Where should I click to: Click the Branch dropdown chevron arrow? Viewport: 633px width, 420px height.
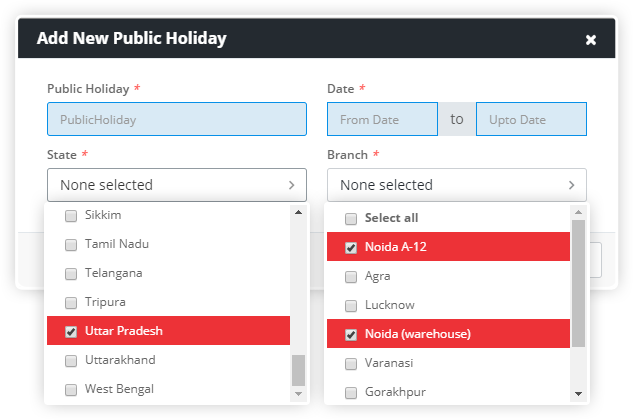[x=571, y=185]
